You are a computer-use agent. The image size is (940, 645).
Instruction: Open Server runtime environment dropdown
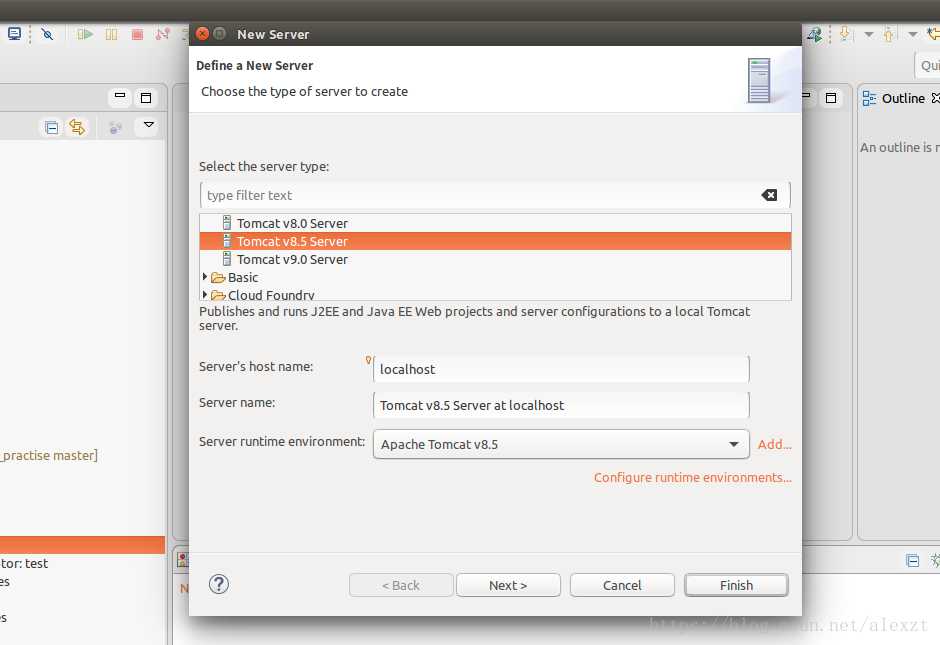click(x=561, y=444)
